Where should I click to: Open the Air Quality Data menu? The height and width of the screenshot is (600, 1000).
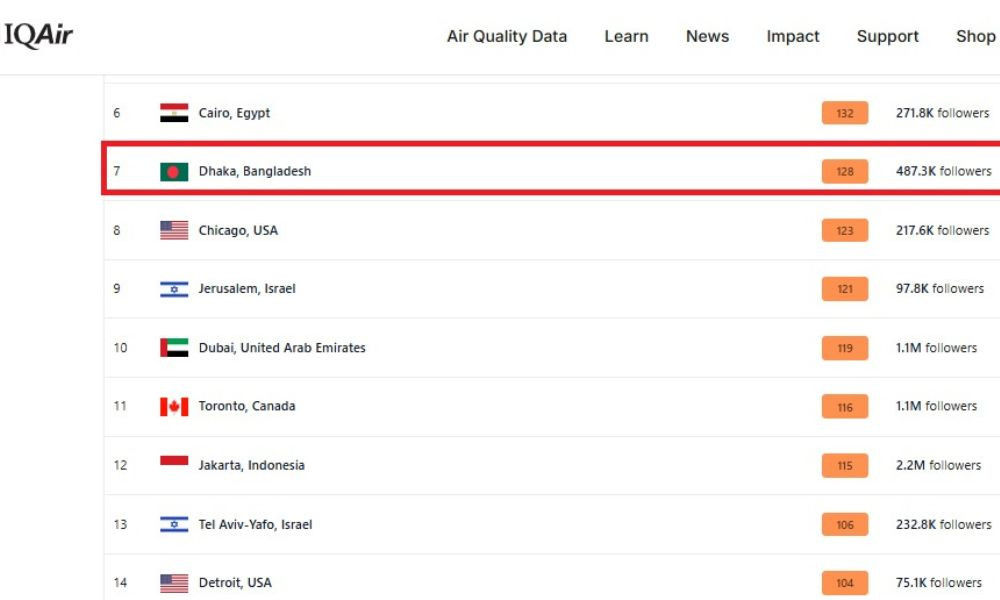(x=506, y=36)
